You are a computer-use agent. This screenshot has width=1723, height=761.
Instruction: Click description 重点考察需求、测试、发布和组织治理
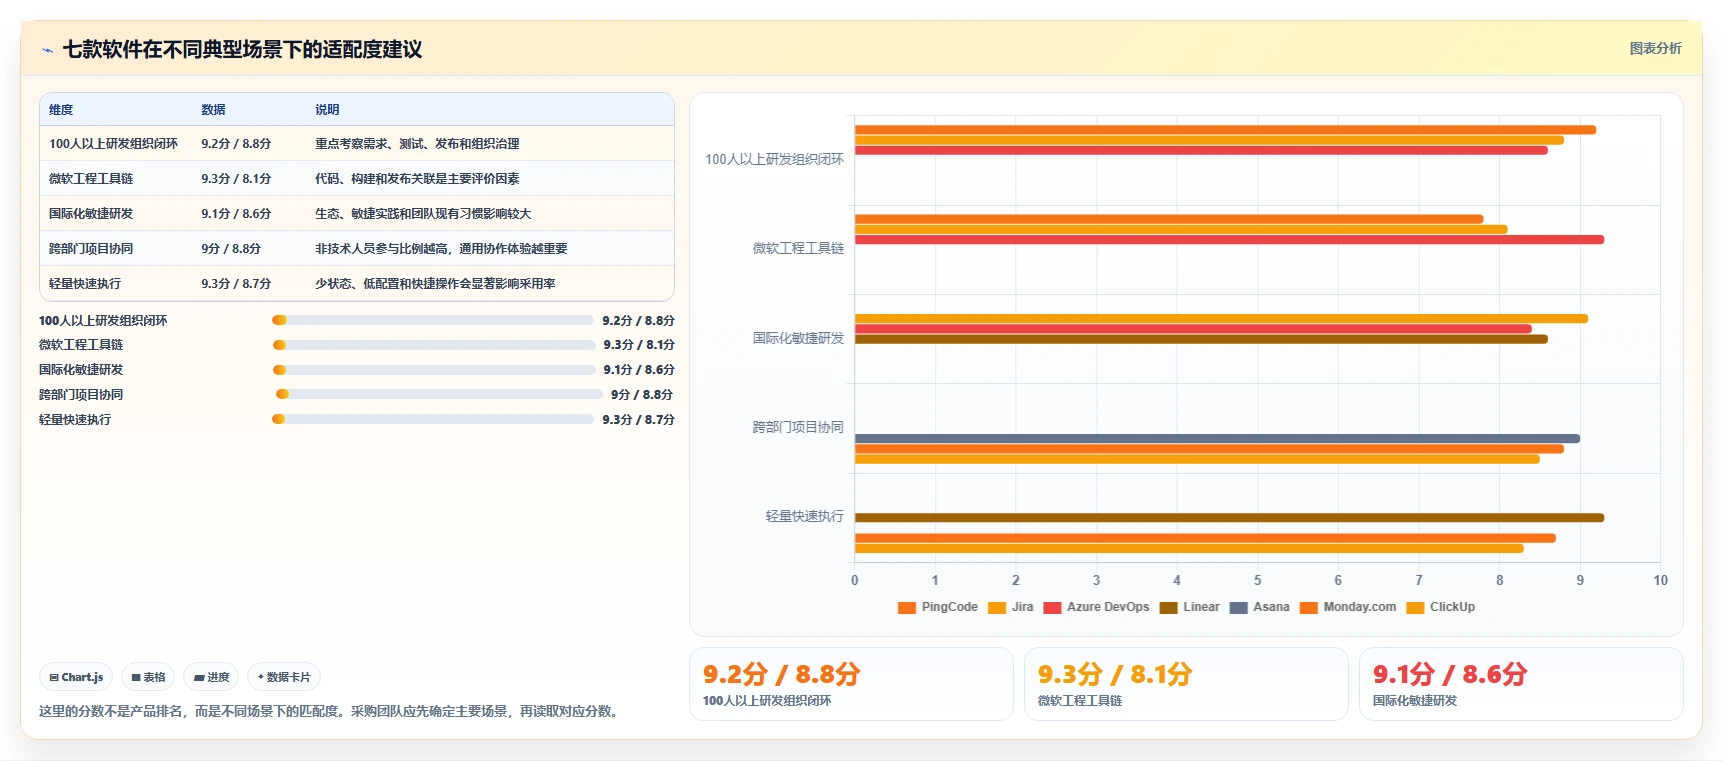click(x=417, y=144)
